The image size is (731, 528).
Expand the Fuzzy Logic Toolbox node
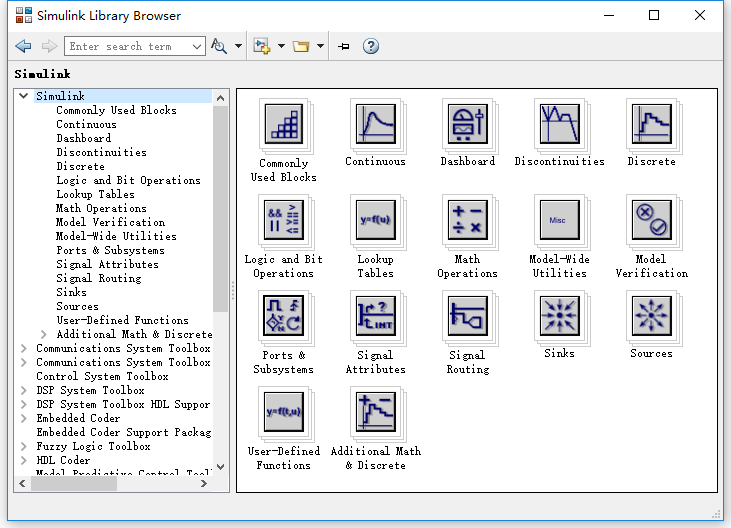[24, 446]
